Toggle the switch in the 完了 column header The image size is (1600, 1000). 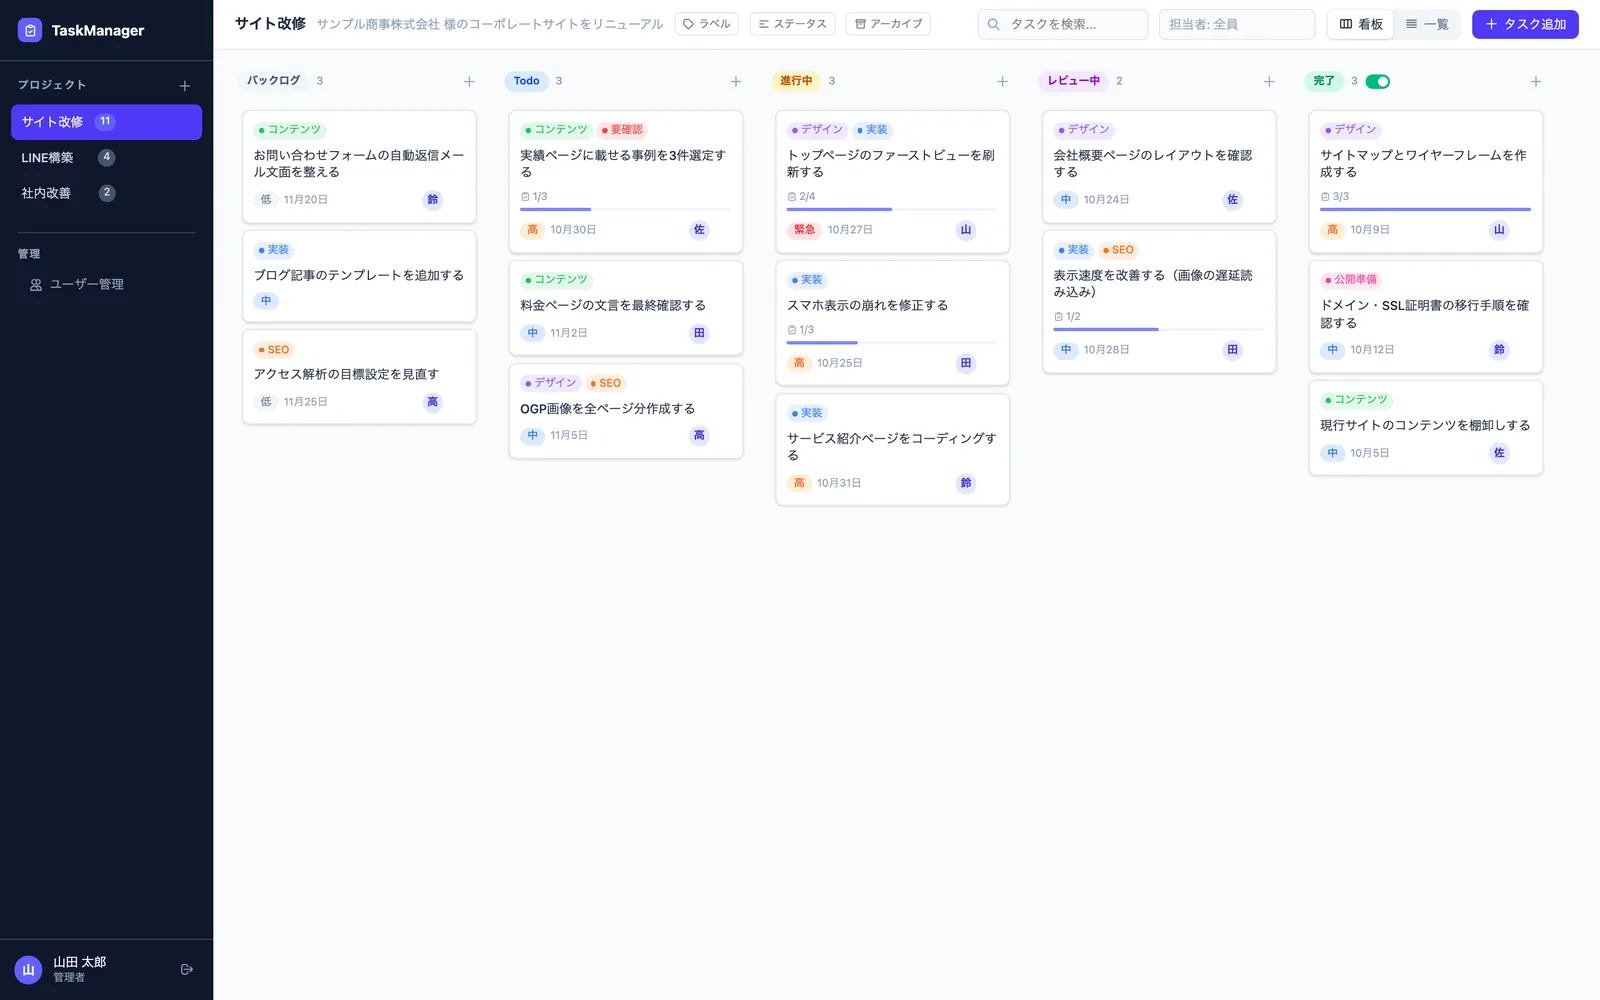click(x=1378, y=81)
